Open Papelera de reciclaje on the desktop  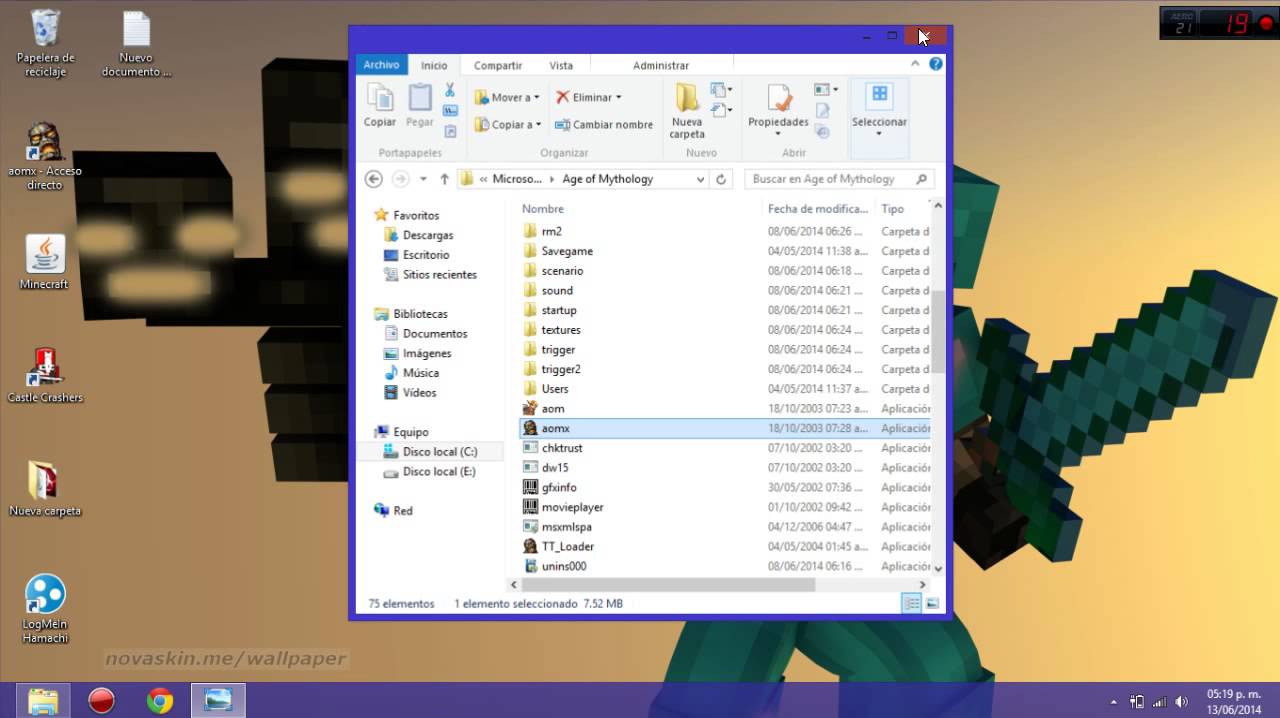pos(45,44)
